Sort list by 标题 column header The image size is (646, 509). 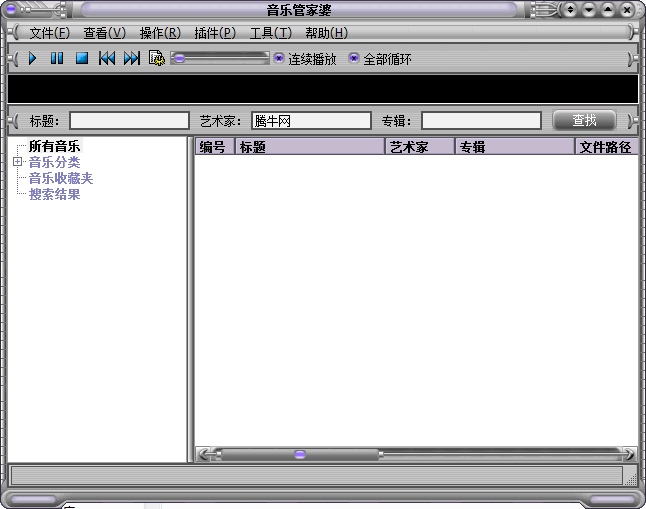click(x=310, y=147)
